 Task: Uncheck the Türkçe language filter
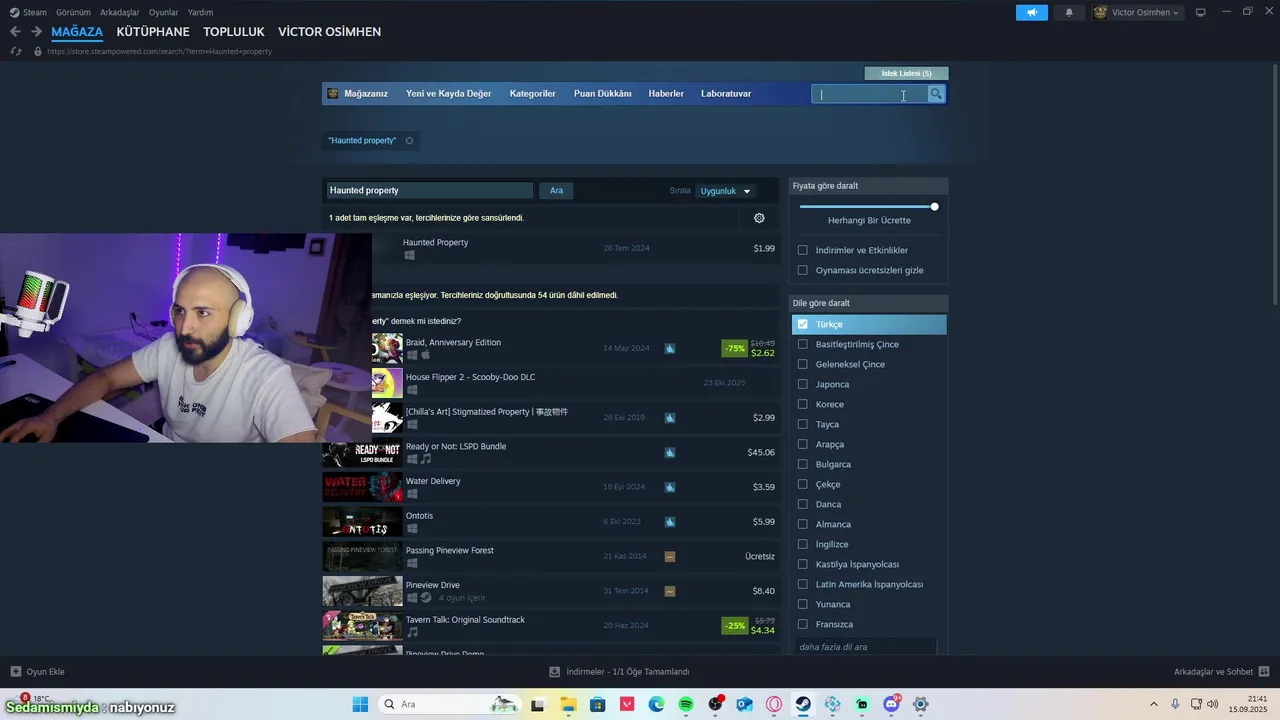click(802, 324)
